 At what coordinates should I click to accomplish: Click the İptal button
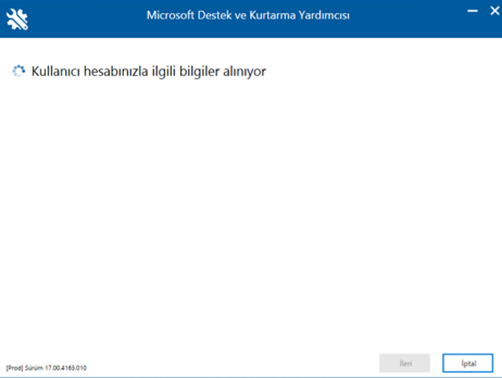click(x=468, y=363)
